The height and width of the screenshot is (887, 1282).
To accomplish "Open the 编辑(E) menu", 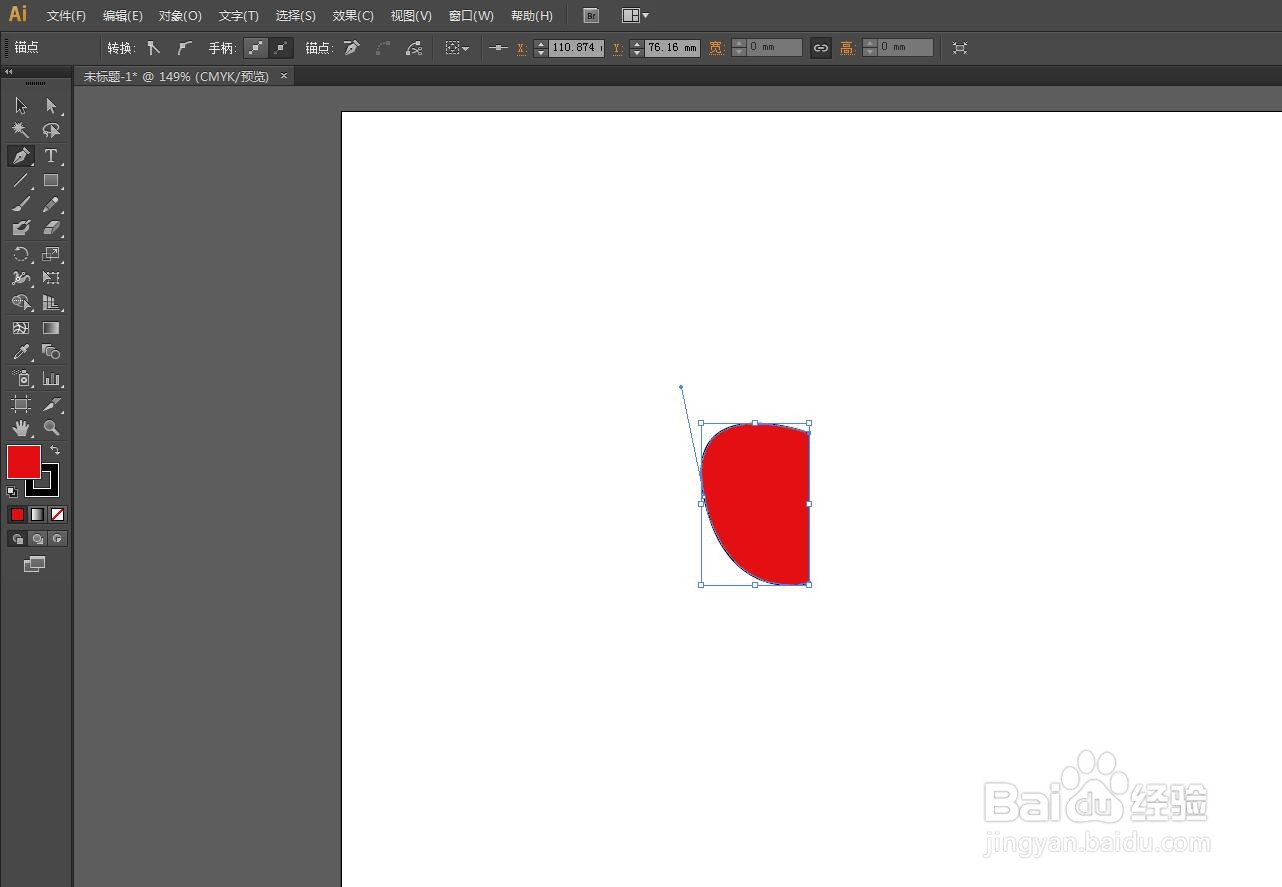I will [123, 16].
